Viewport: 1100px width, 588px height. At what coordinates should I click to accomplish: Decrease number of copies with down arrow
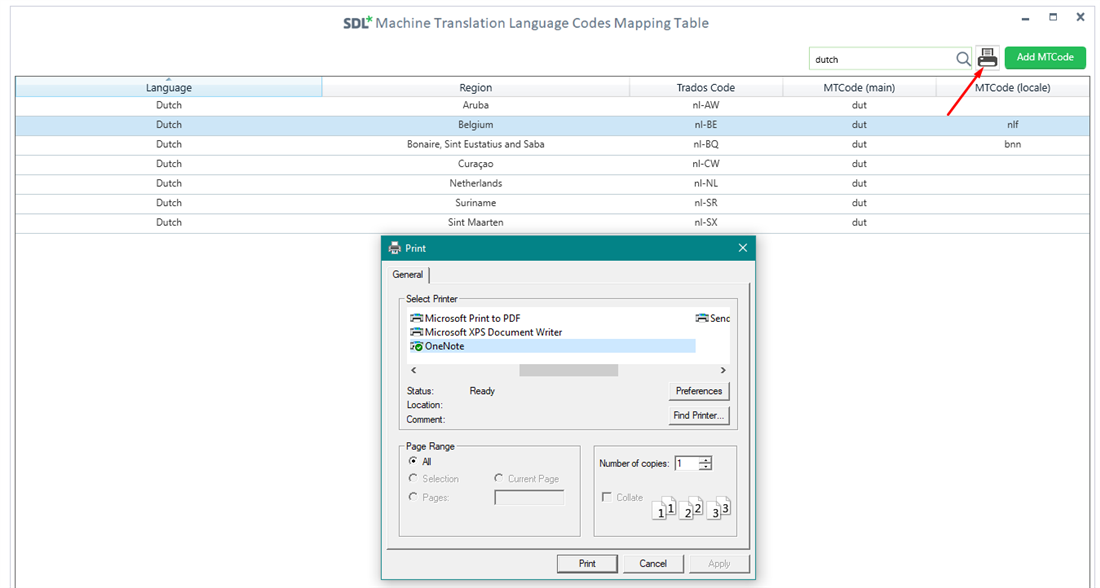[706, 467]
